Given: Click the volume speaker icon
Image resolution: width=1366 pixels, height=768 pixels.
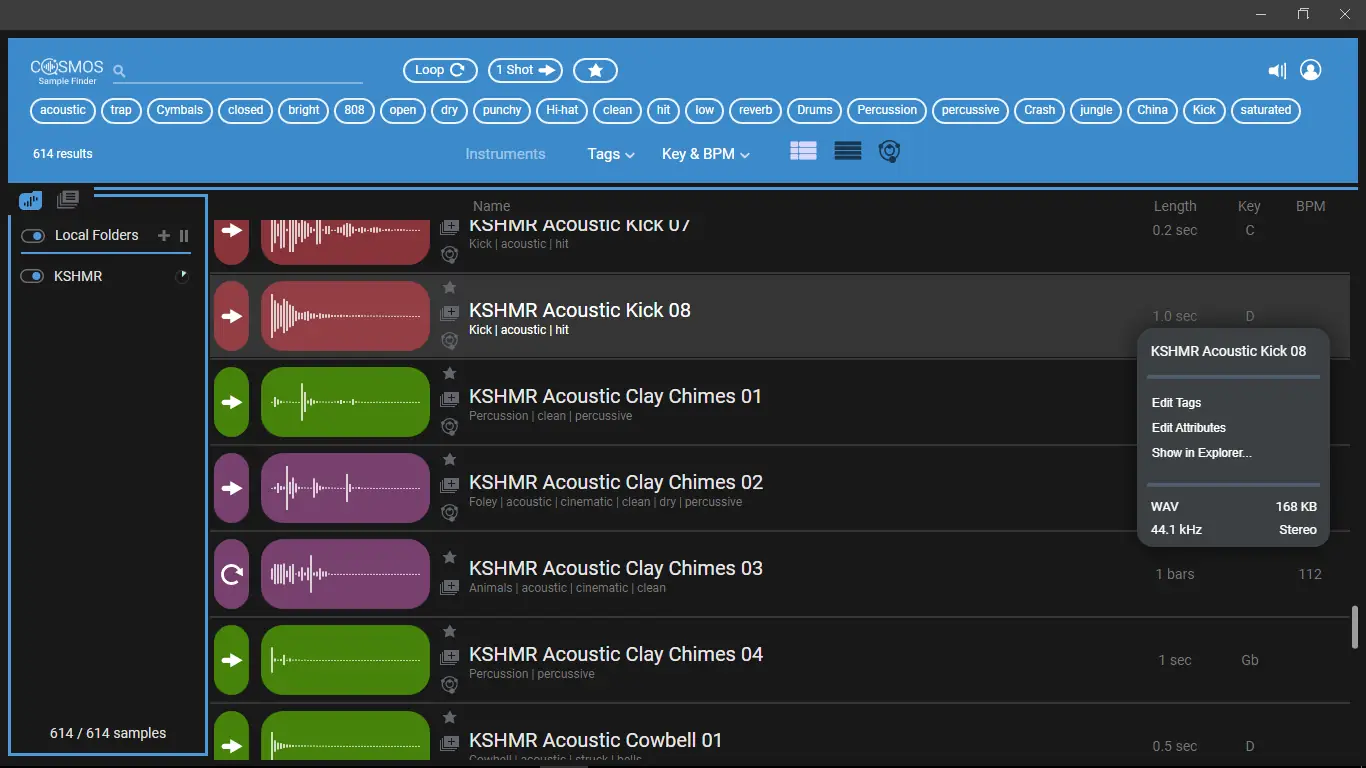Looking at the screenshot, I should pyautogui.click(x=1277, y=71).
